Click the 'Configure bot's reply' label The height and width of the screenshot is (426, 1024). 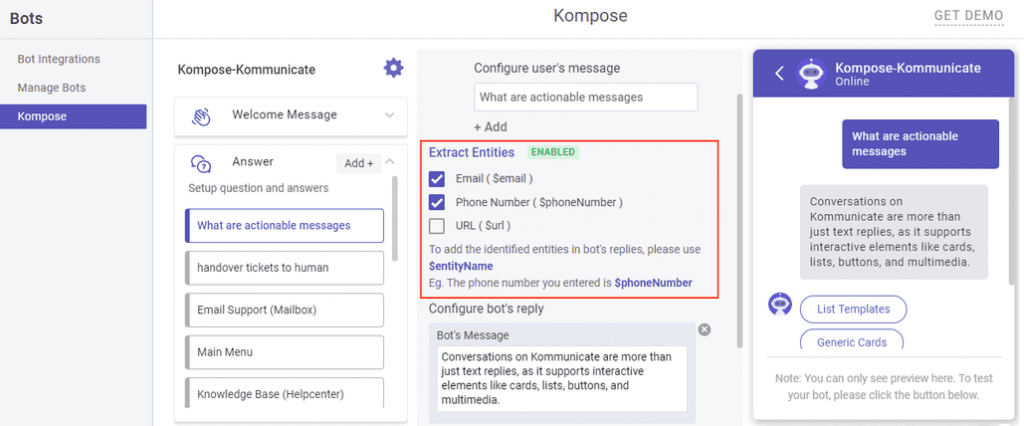pyautogui.click(x=486, y=308)
